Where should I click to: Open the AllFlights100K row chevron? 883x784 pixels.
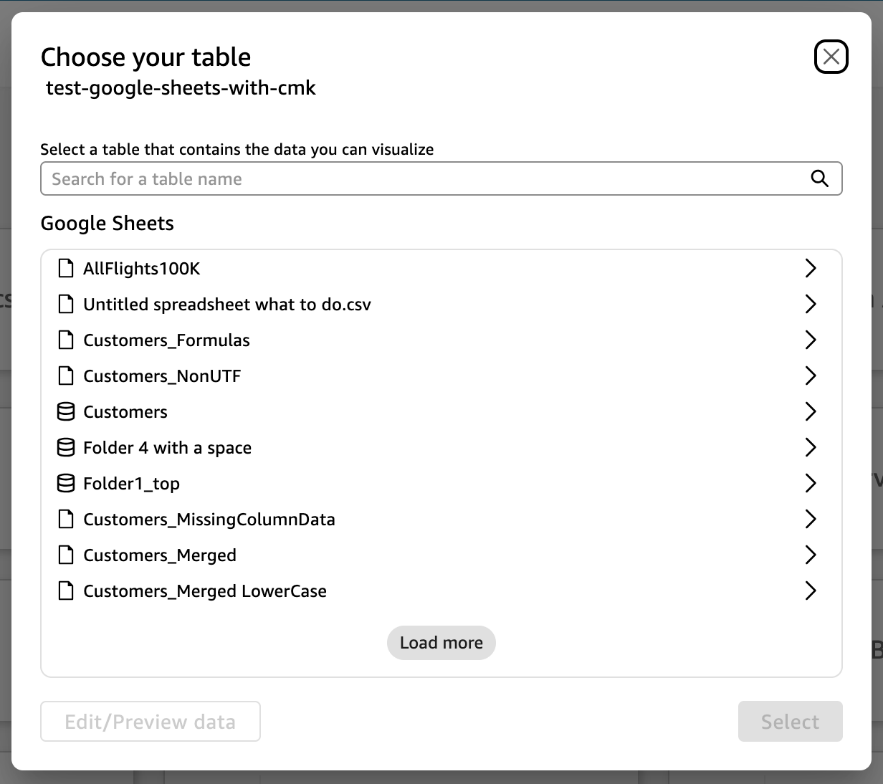[810, 268]
